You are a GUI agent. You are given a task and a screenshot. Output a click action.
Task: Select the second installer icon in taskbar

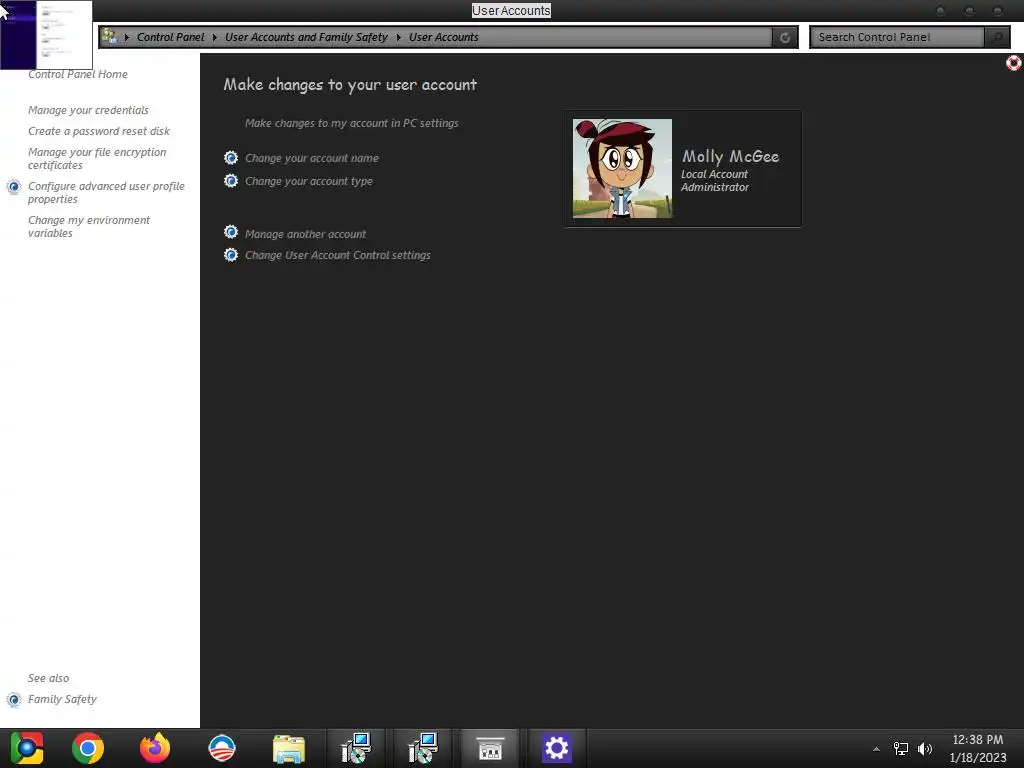click(x=423, y=748)
